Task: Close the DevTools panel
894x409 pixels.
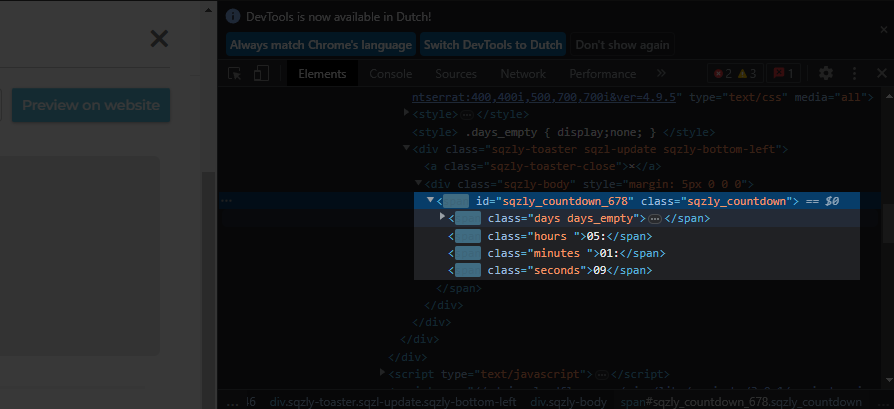Action: point(881,73)
